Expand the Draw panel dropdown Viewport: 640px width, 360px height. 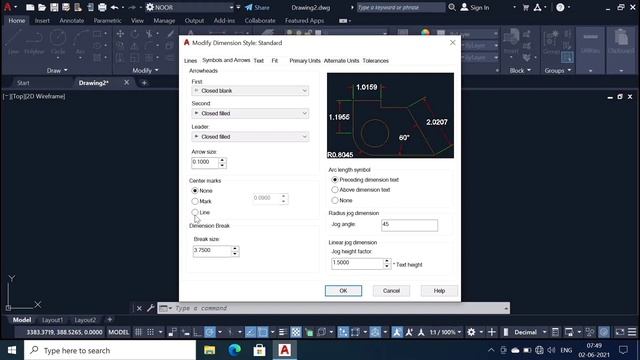click(57, 70)
